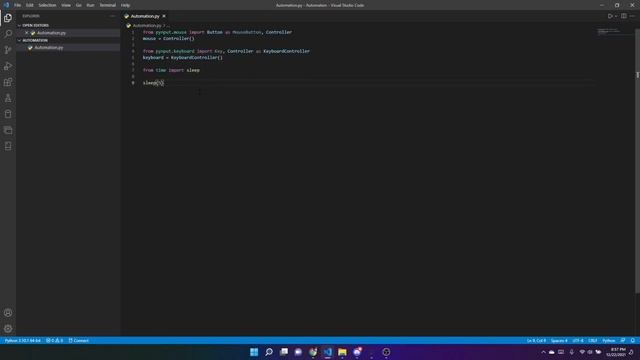The height and width of the screenshot is (360, 640).
Task: Open the Help menu
Action: [x=125, y=5]
